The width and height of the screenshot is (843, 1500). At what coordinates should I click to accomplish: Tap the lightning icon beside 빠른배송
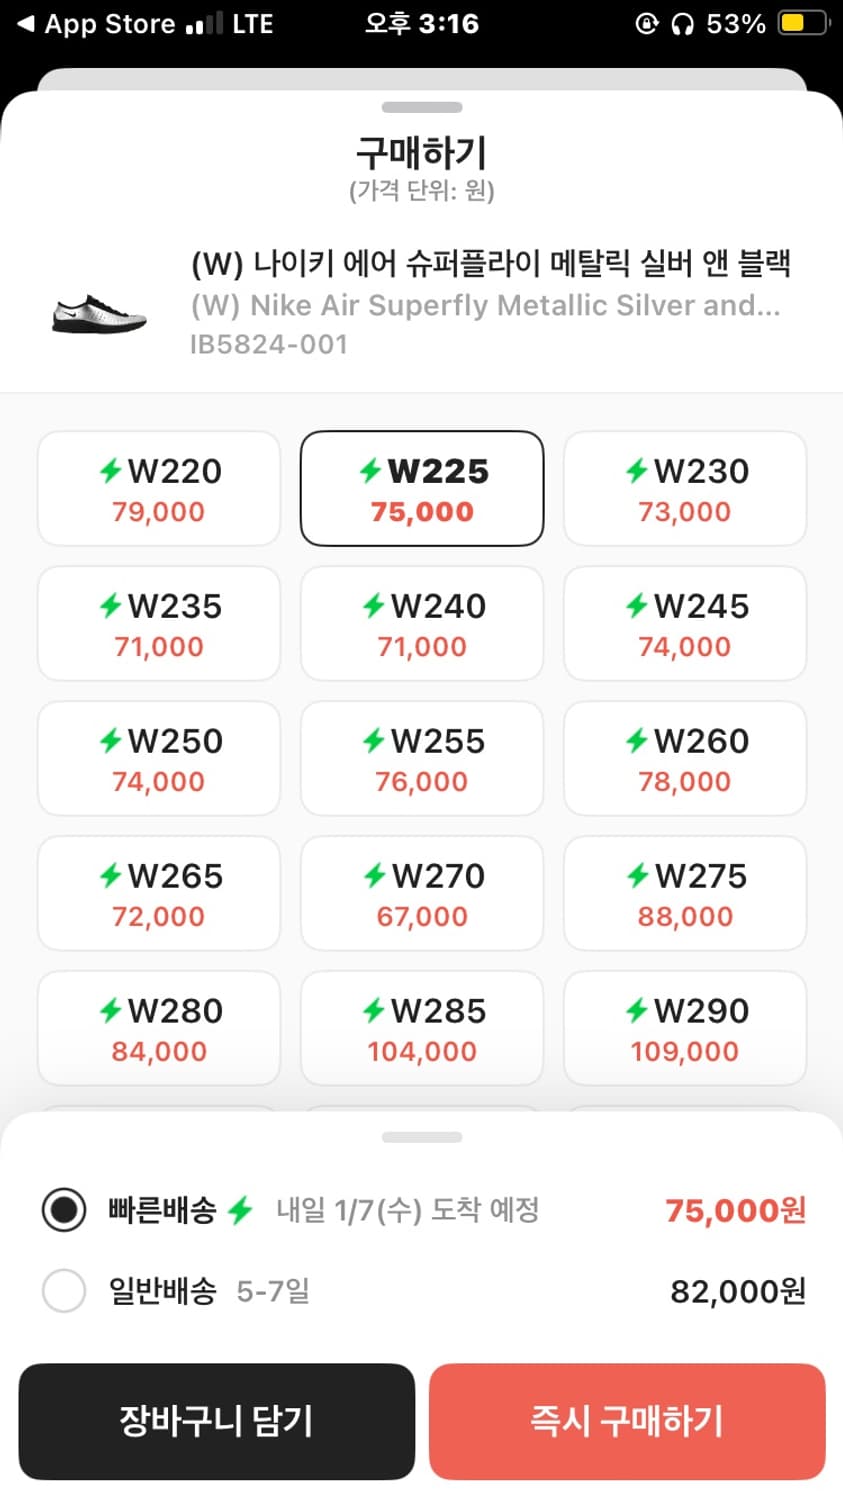click(240, 1211)
